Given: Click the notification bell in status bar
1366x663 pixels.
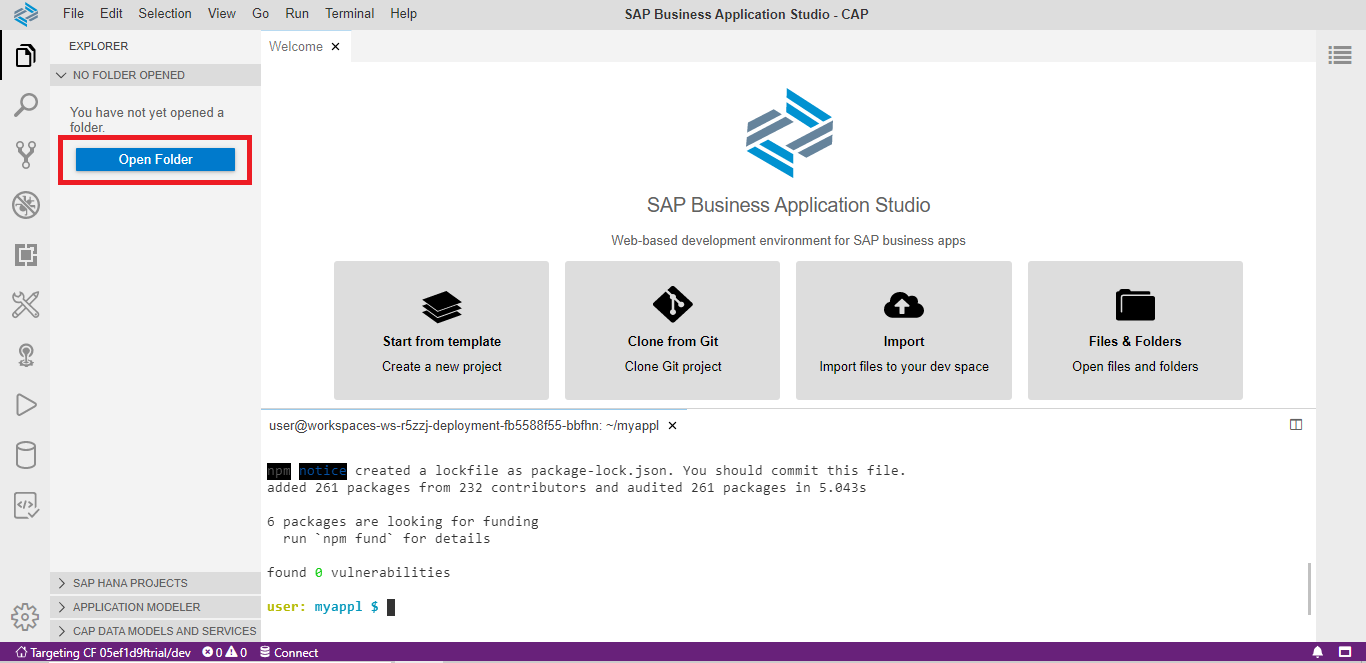Looking at the screenshot, I should 1317,653.
